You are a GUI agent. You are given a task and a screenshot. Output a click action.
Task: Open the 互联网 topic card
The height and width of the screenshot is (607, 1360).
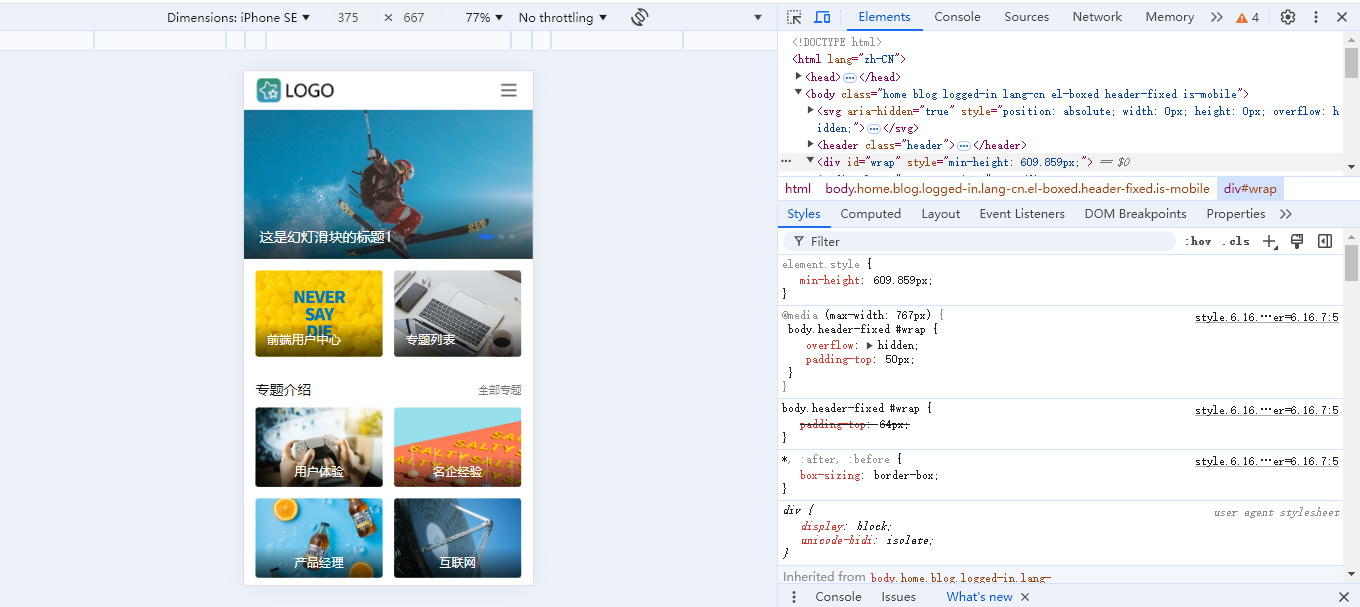tap(457, 538)
